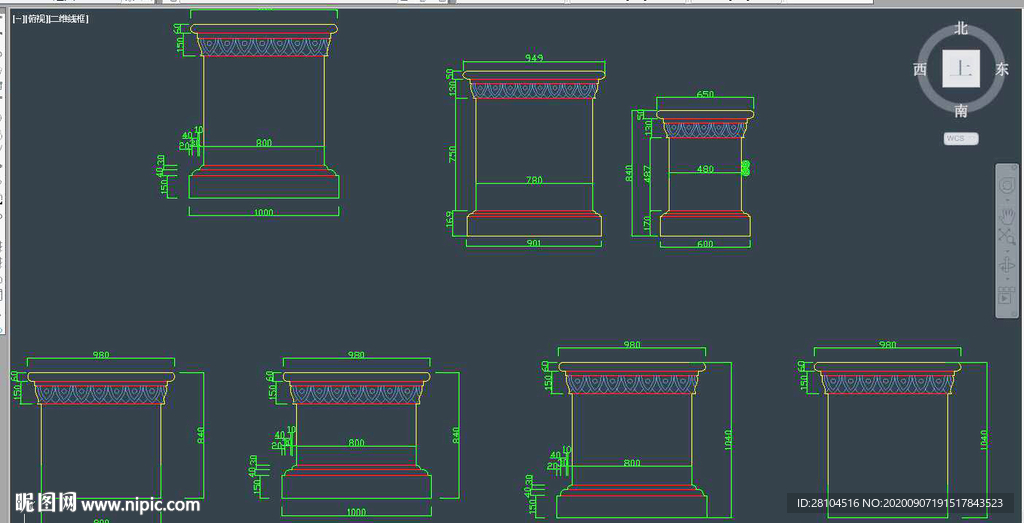This screenshot has height=523, width=1024.
Task: Rotate view to south via ViewCube 南
Action: [961, 111]
